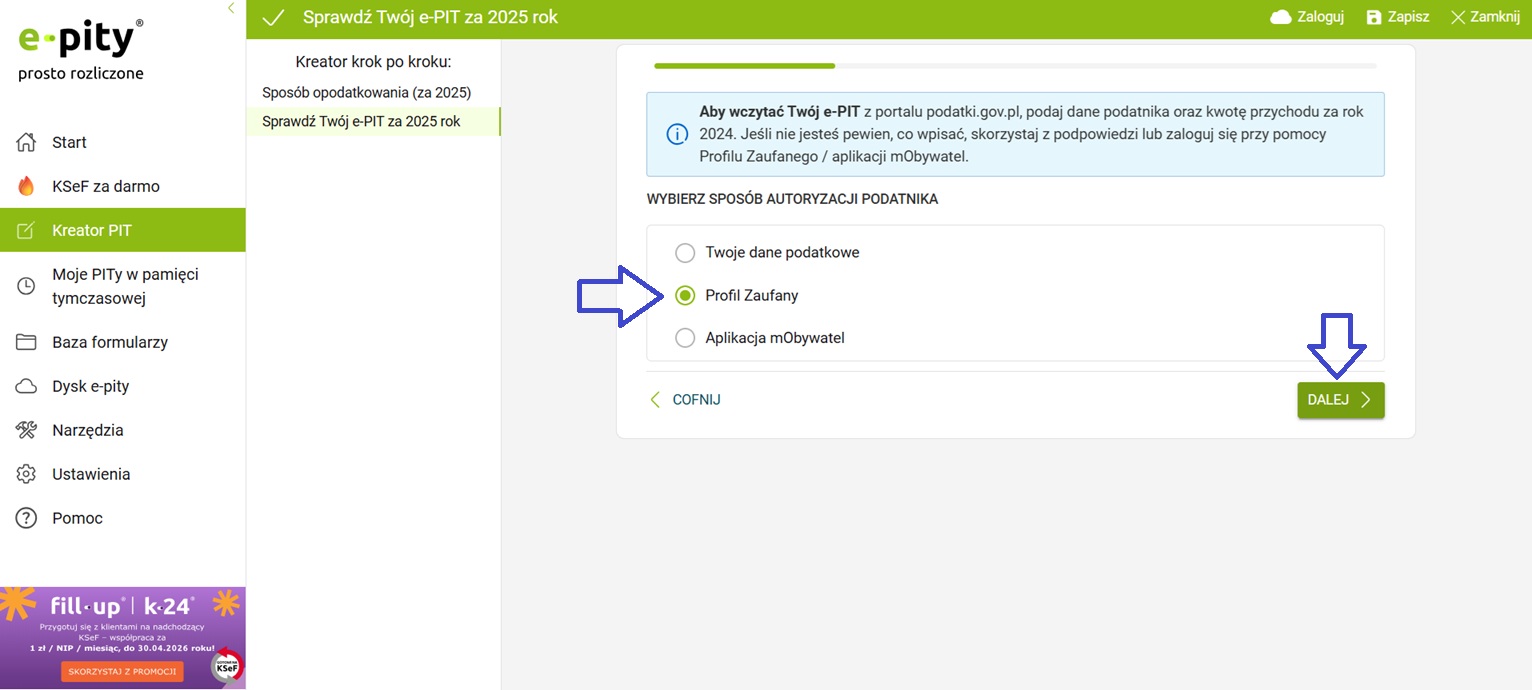Choose Aplikacja mObywatel radio option
The height and width of the screenshot is (690, 1532).
(685, 338)
